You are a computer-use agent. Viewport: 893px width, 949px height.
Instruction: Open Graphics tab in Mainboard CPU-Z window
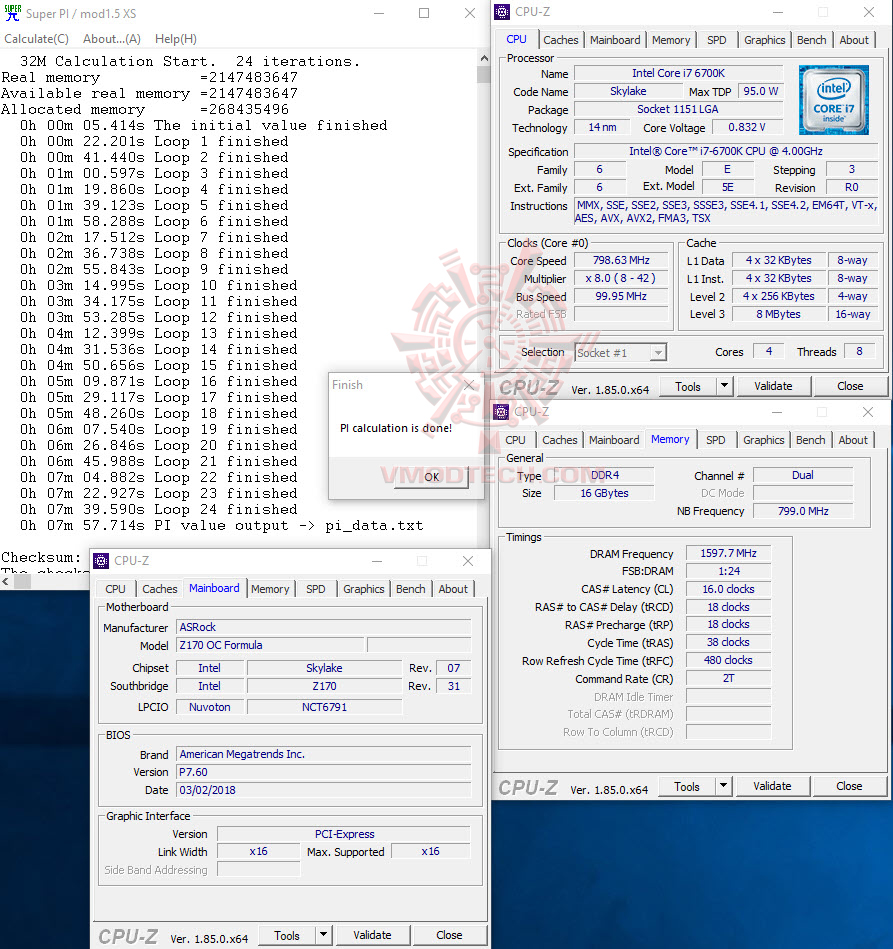[363, 589]
